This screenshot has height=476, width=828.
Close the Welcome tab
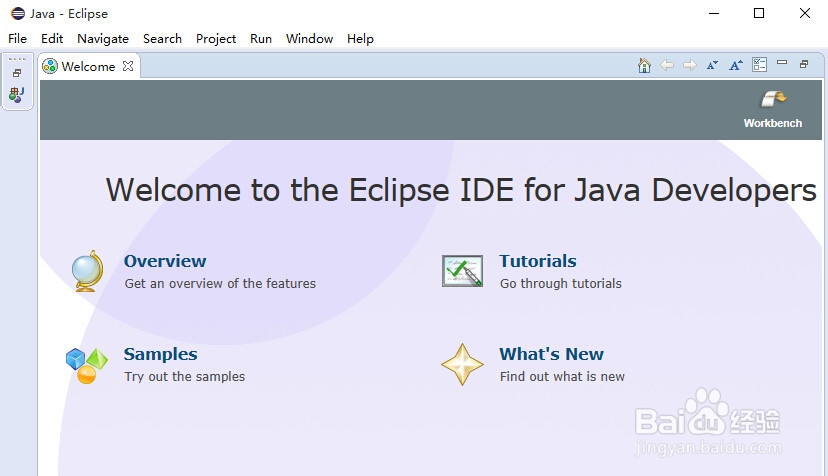coord(128,66)
